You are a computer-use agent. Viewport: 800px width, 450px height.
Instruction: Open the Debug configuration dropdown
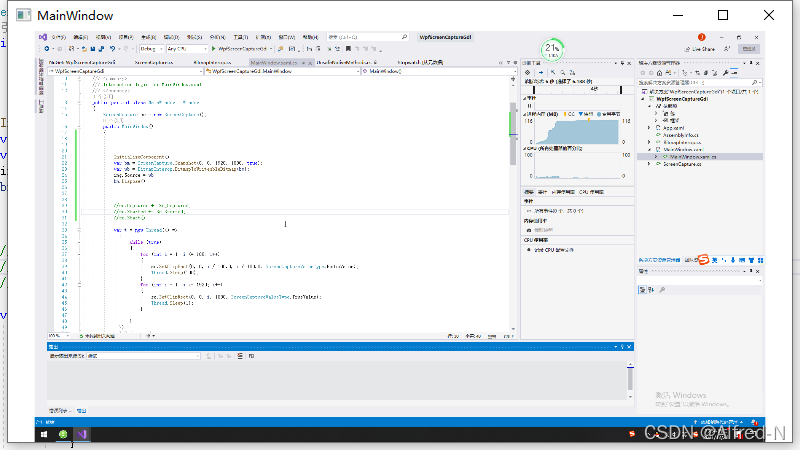pyautogui.click(x=152, y=49)
